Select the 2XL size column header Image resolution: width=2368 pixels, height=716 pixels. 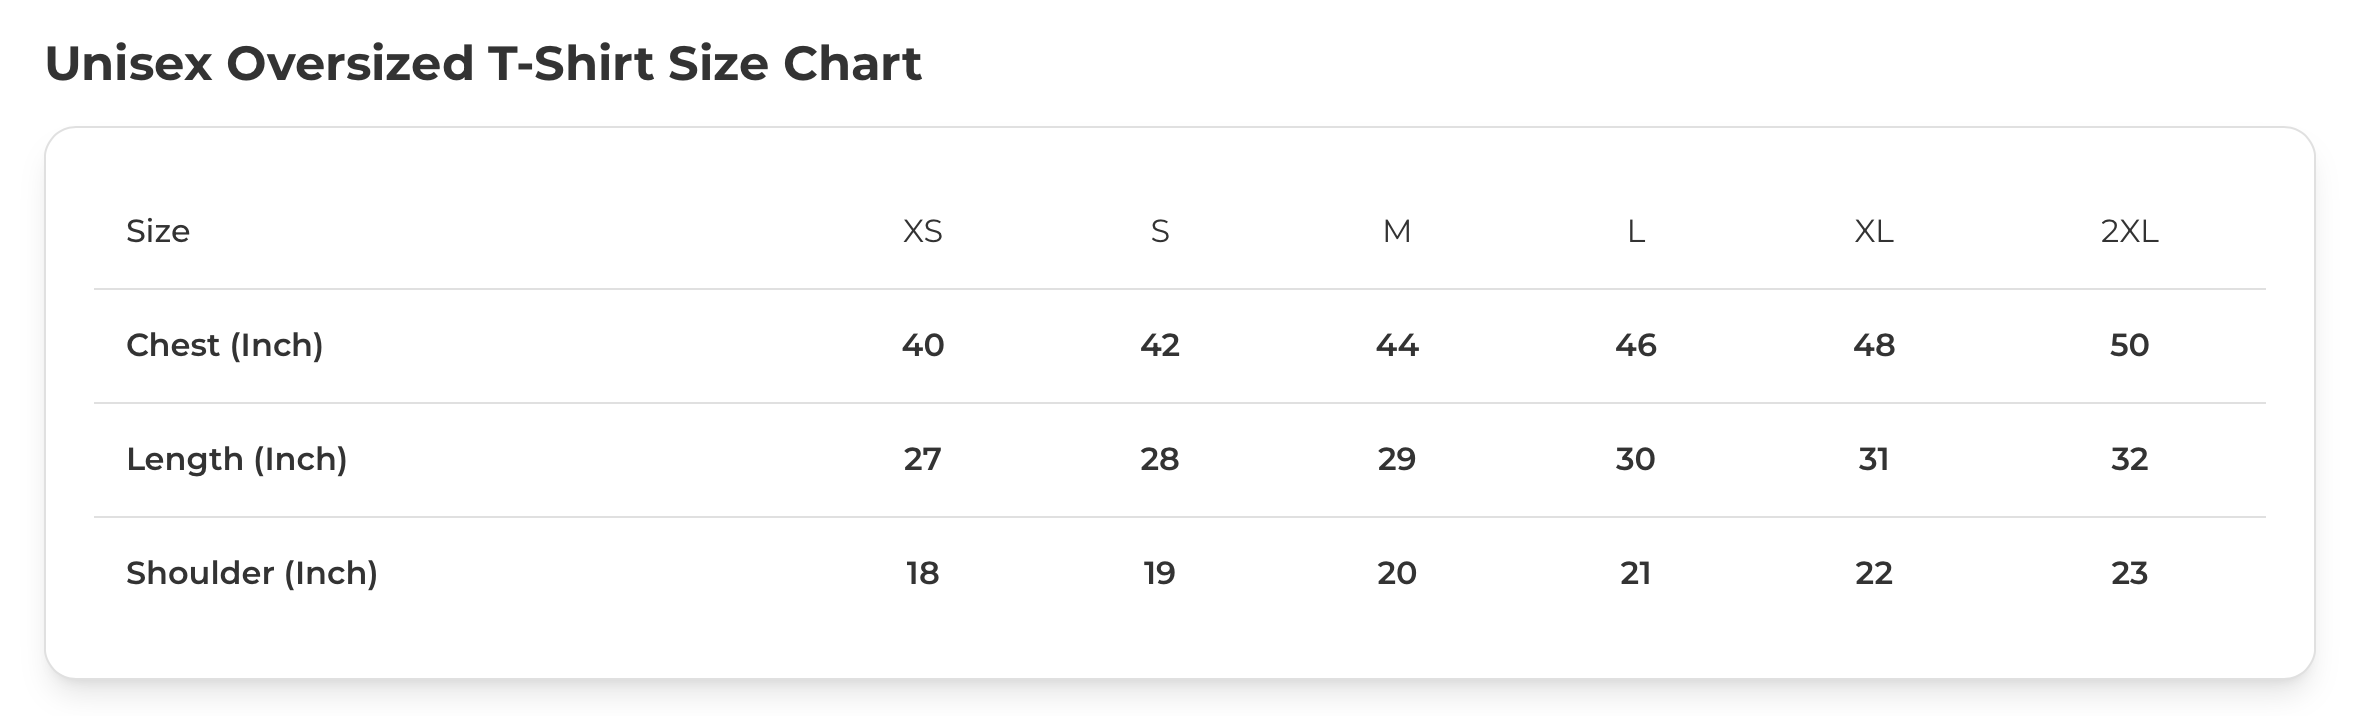point(2129,232)
